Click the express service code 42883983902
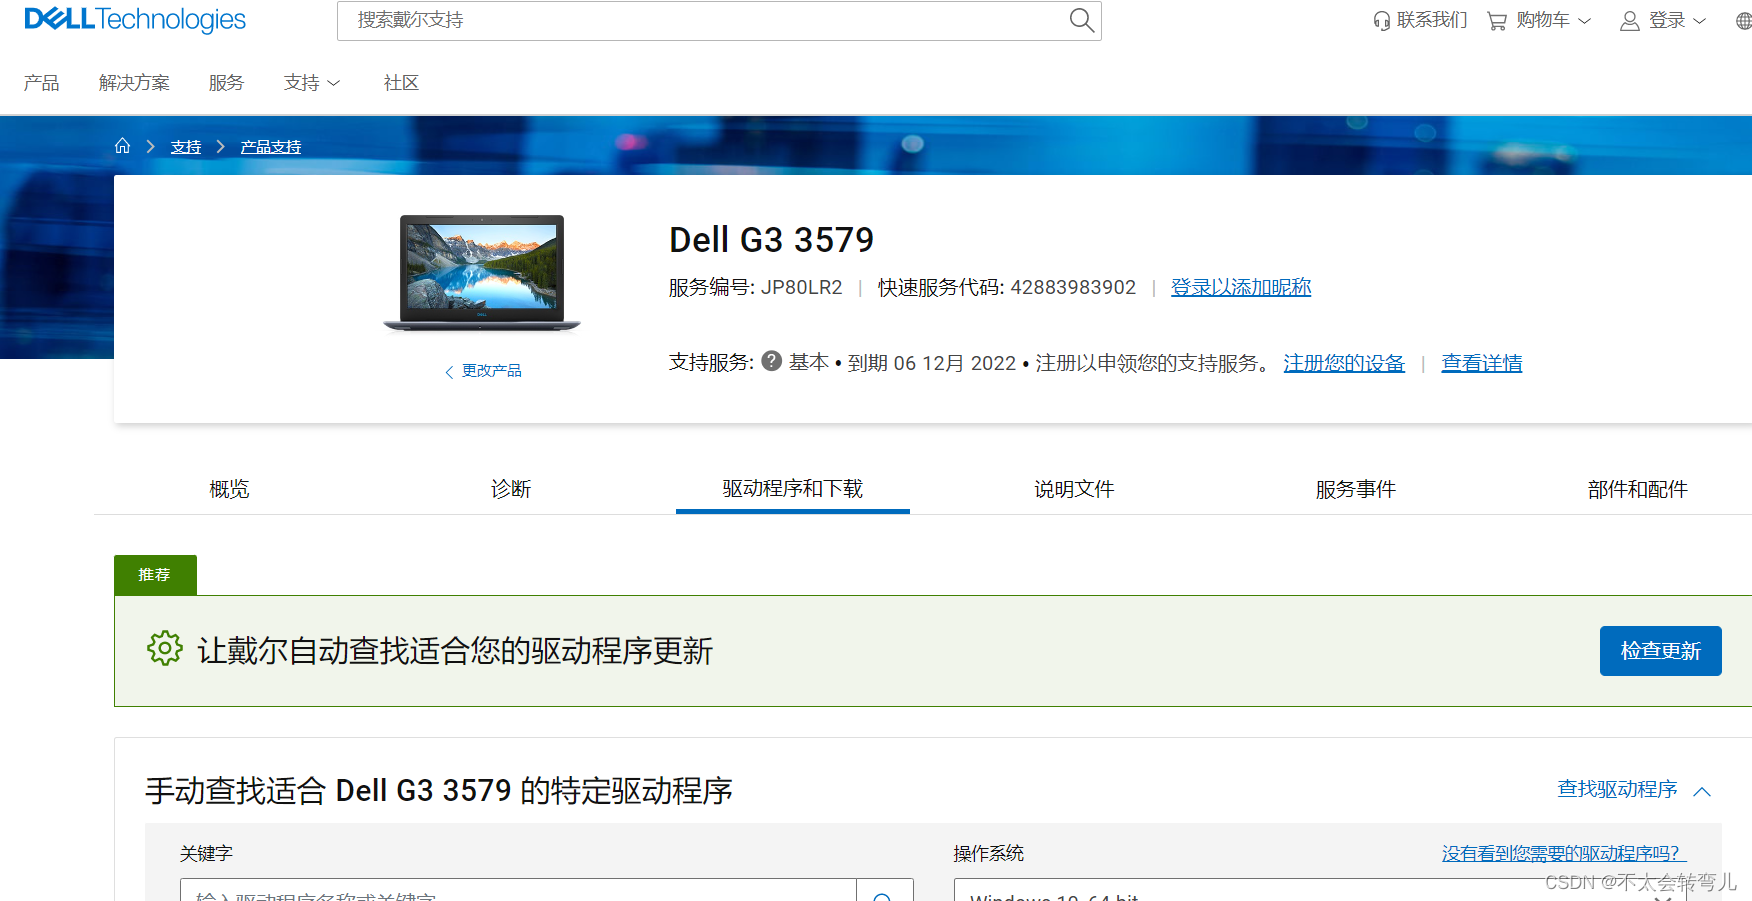 pos(1073,287)
